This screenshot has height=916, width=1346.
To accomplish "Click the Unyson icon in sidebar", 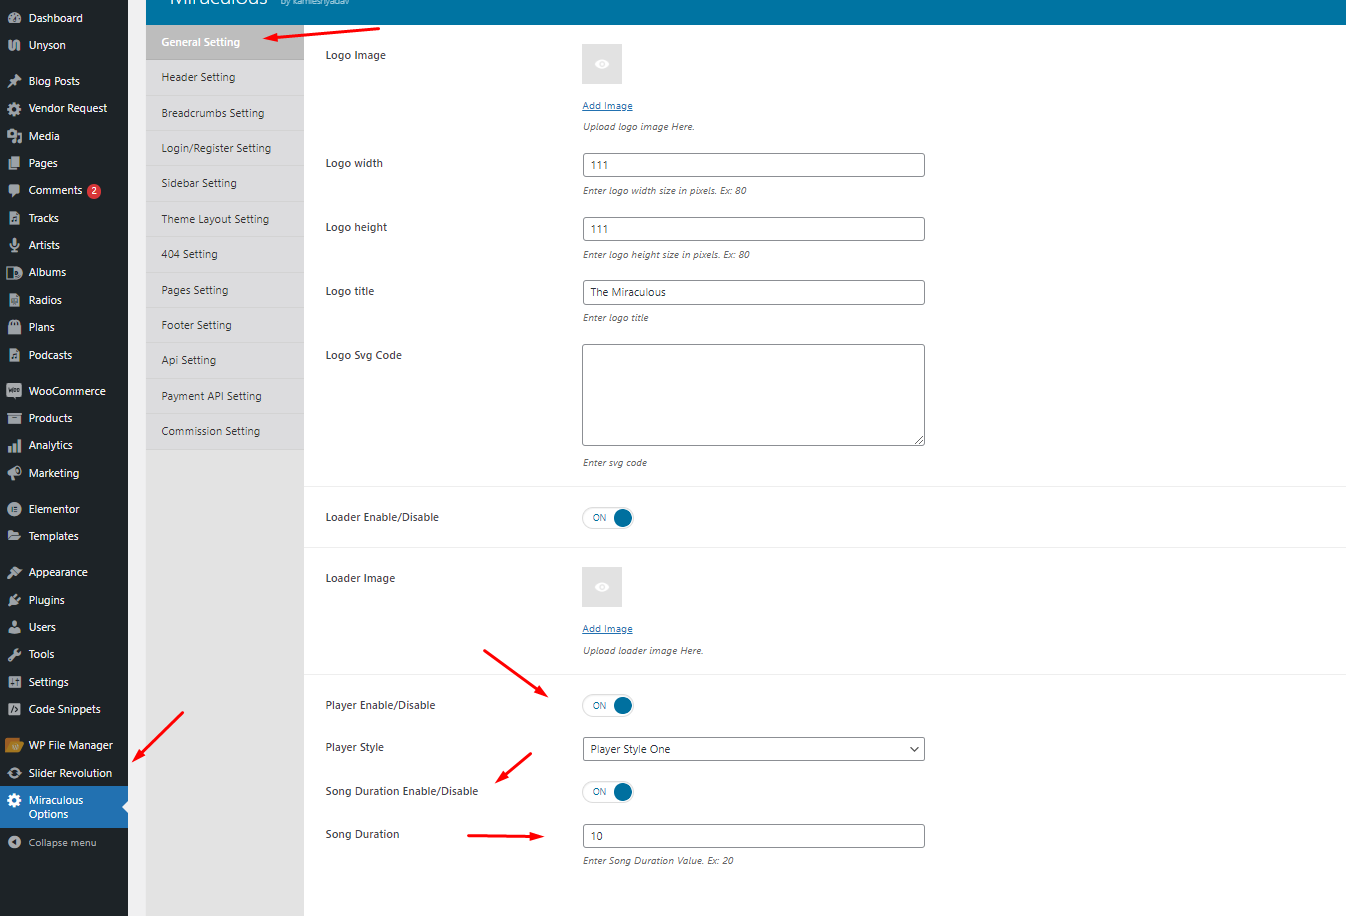I will click(14, 45).
